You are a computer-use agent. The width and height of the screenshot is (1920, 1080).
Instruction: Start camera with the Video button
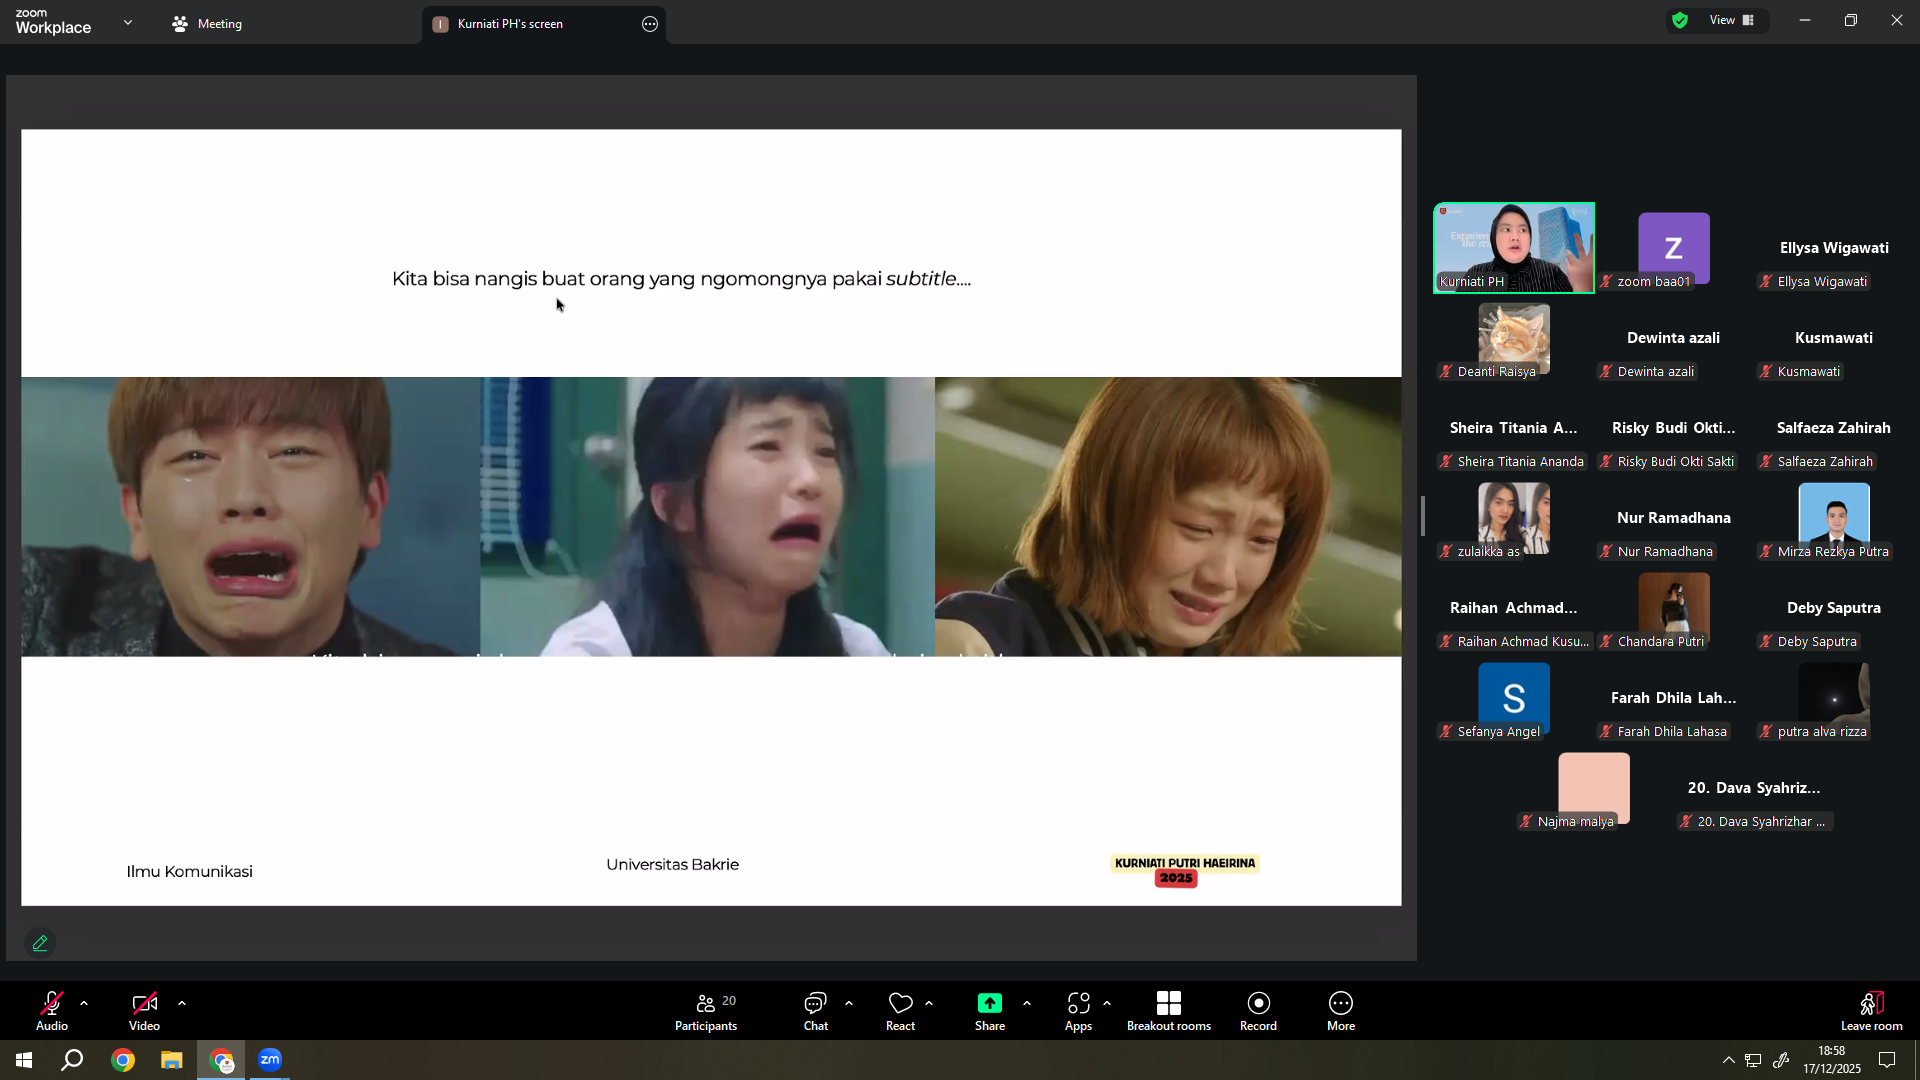click(144, 1011)
